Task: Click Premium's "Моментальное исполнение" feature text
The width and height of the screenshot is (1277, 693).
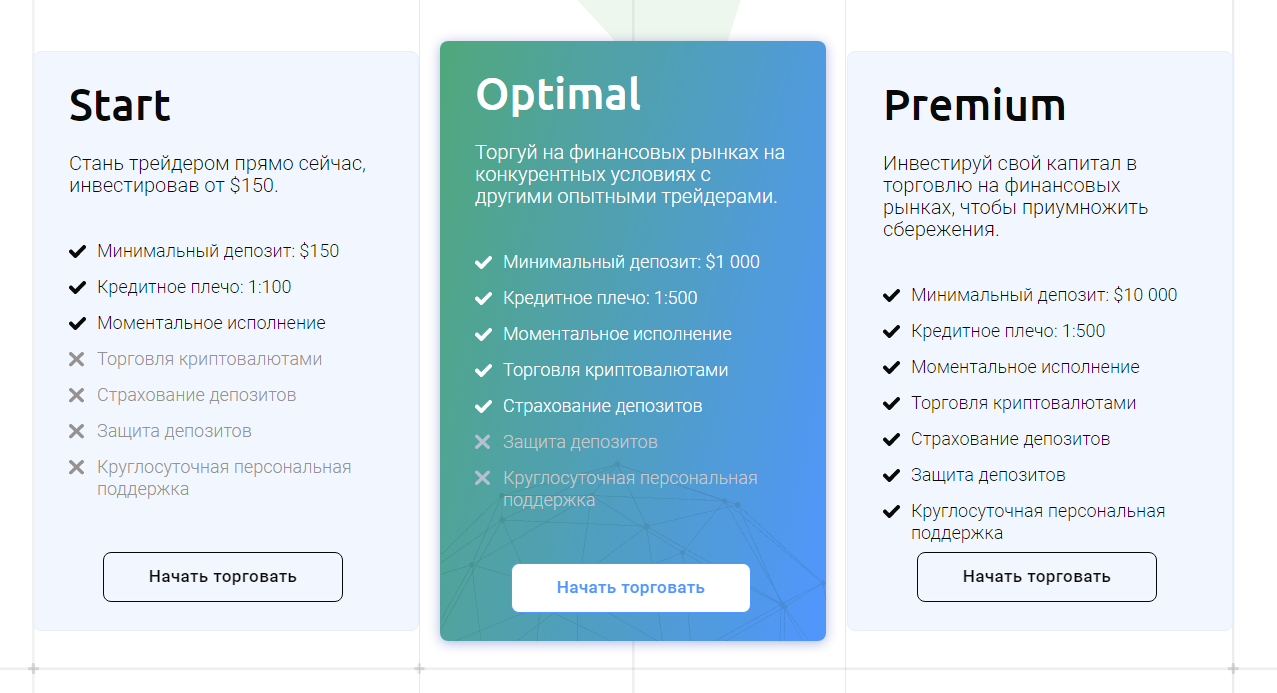Action: pyautogui.click(x=1025, y=367)
